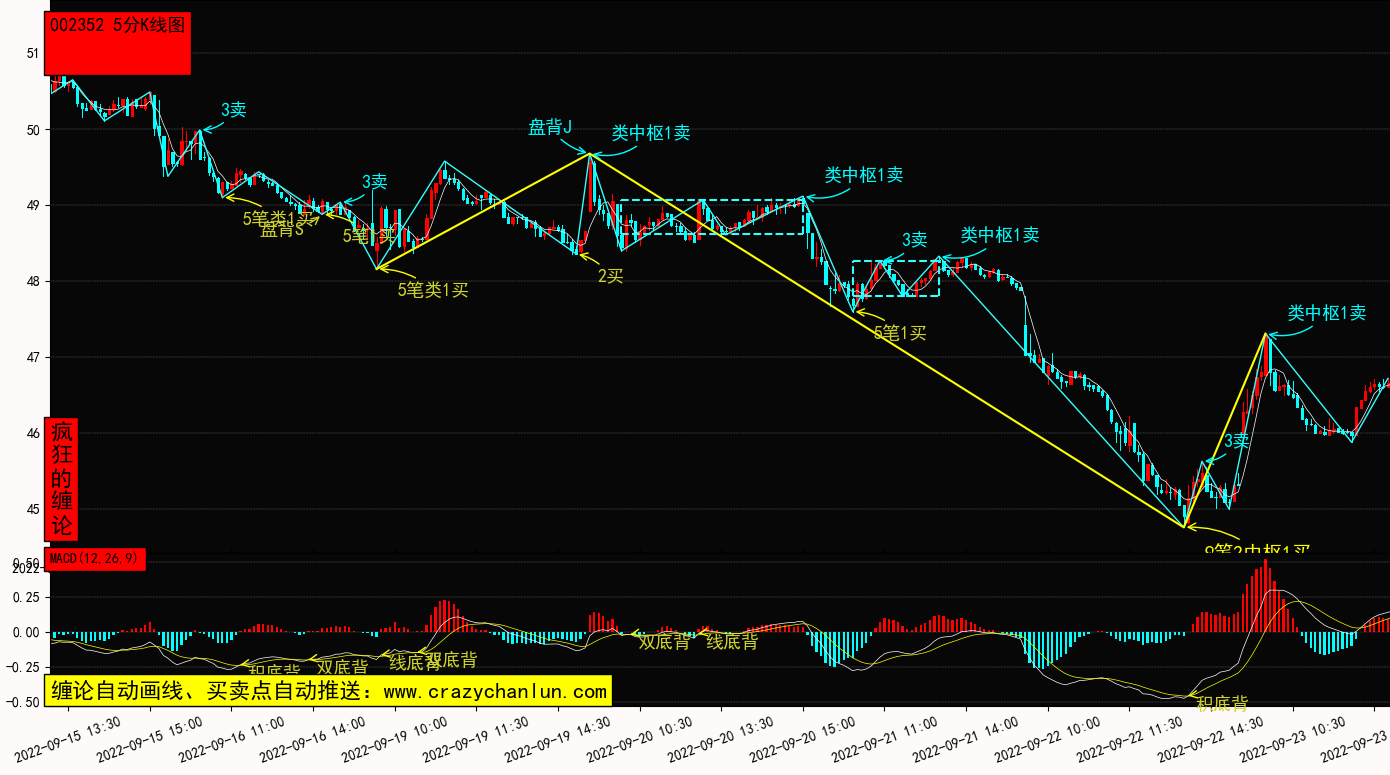1390x775 pixels.
Task: Click the 47 price axis label
Action: tap(33, 357)
